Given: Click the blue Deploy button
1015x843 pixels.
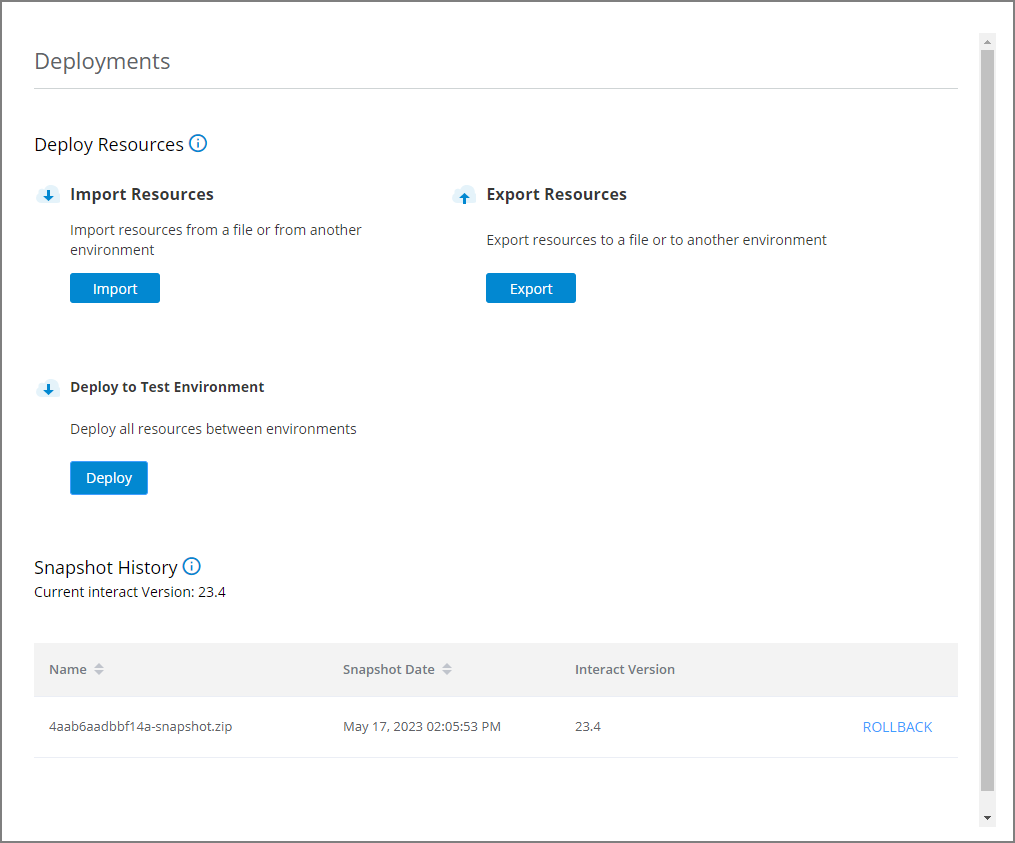Looking at the screenshot, I should pyautogui.click(x=109, y=478).
